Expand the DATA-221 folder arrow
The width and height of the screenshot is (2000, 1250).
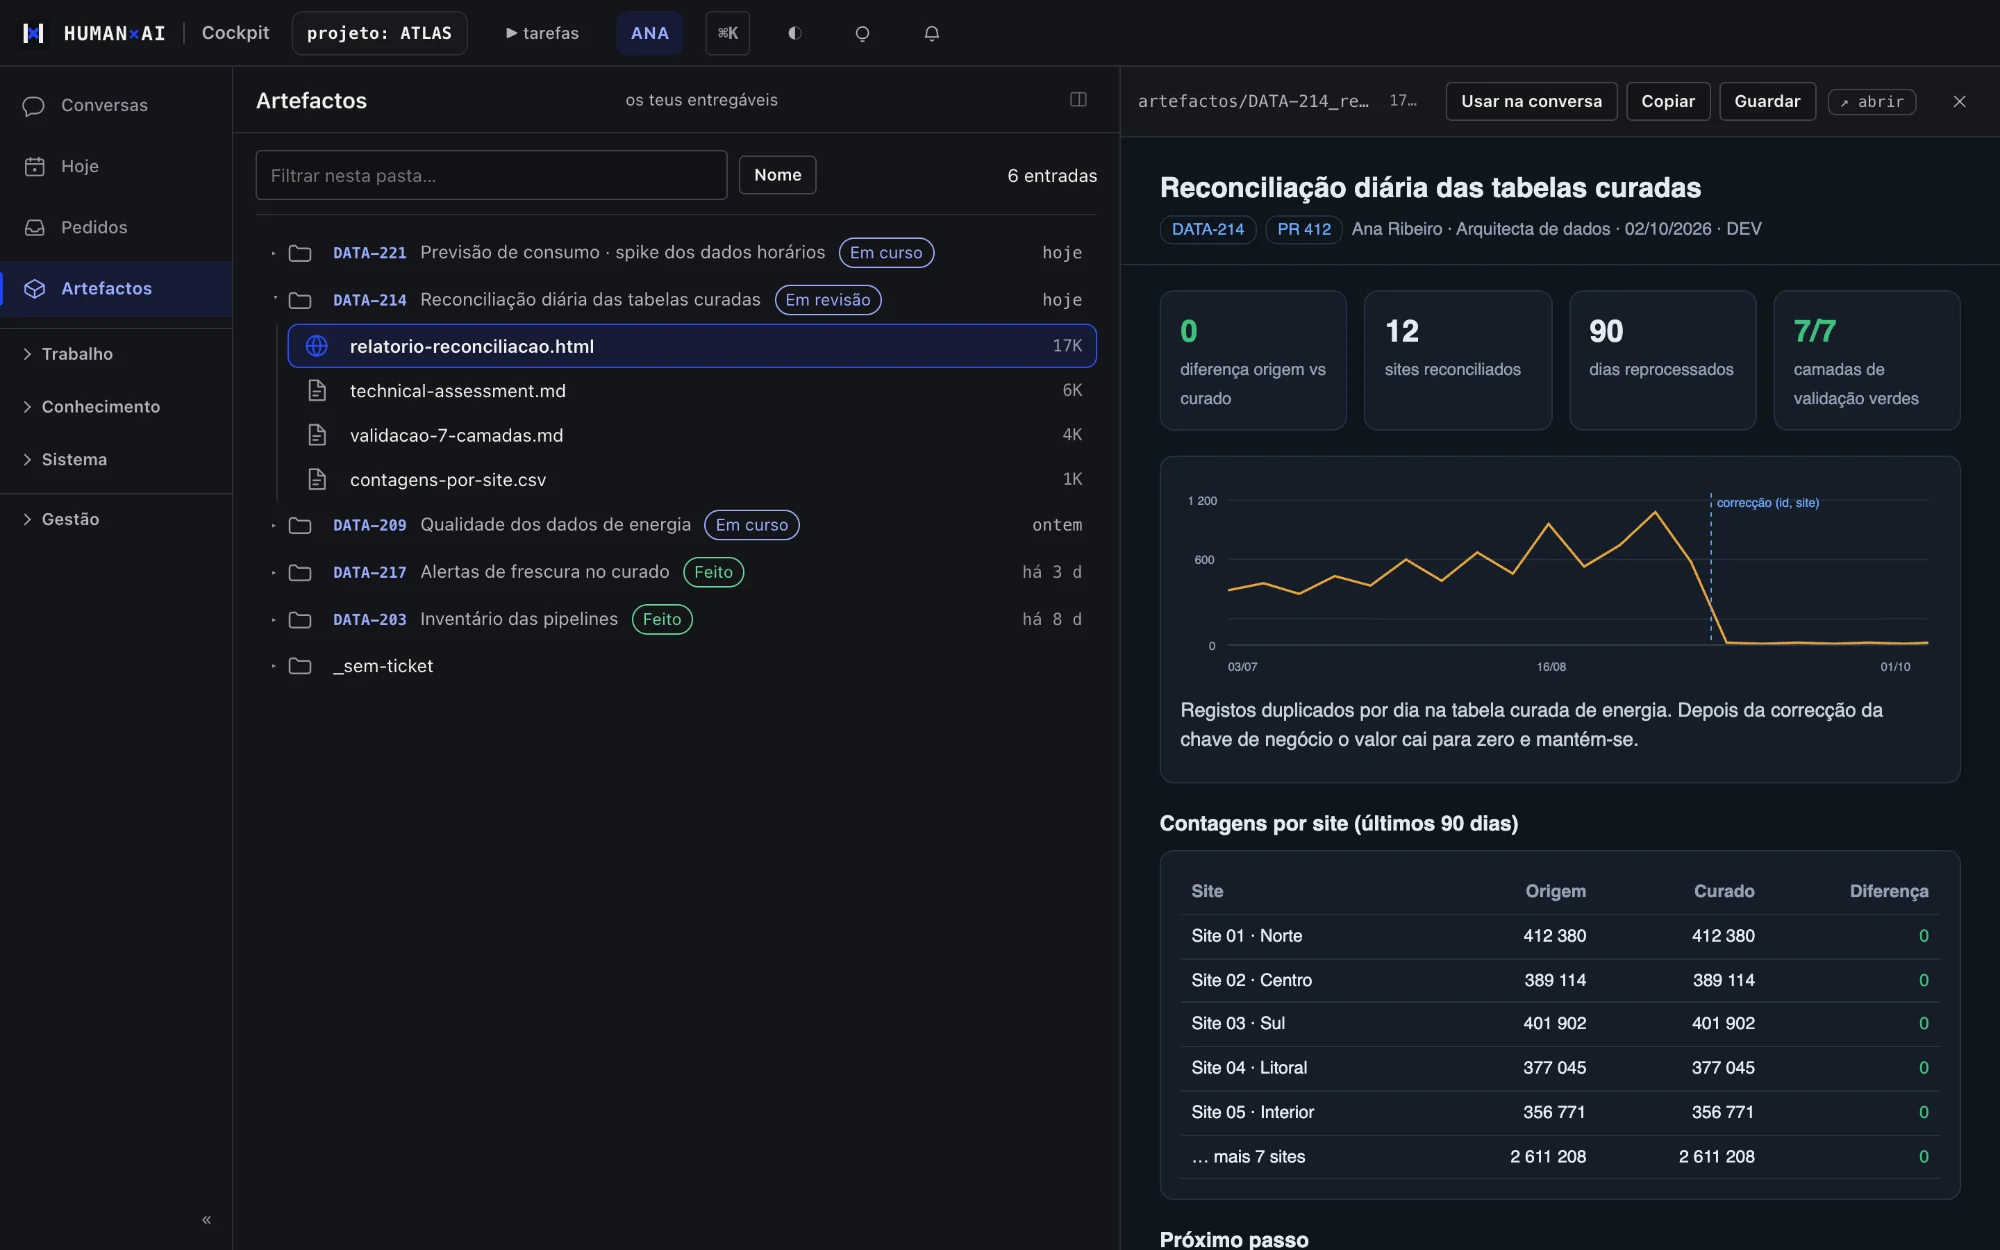273,253
